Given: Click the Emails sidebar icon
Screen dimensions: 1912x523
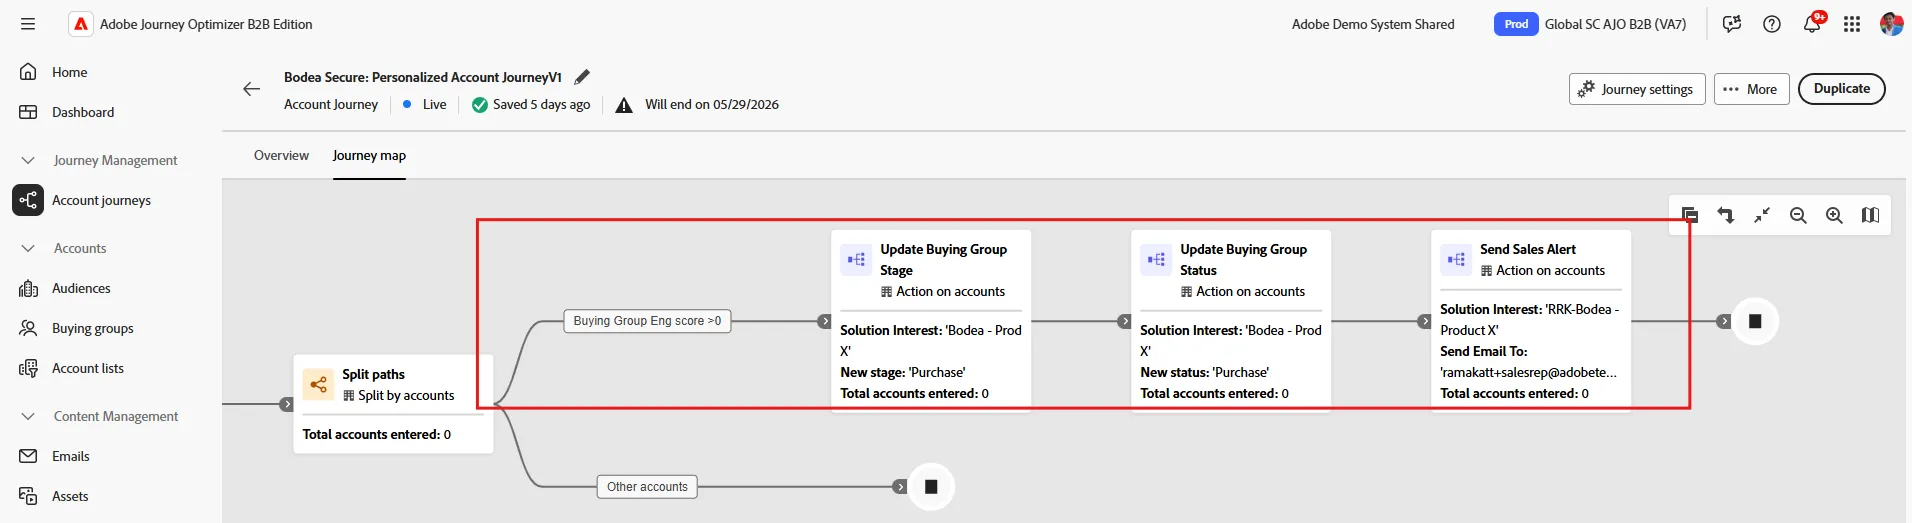Looking at the screenshot, I should [x=28, y=456].
